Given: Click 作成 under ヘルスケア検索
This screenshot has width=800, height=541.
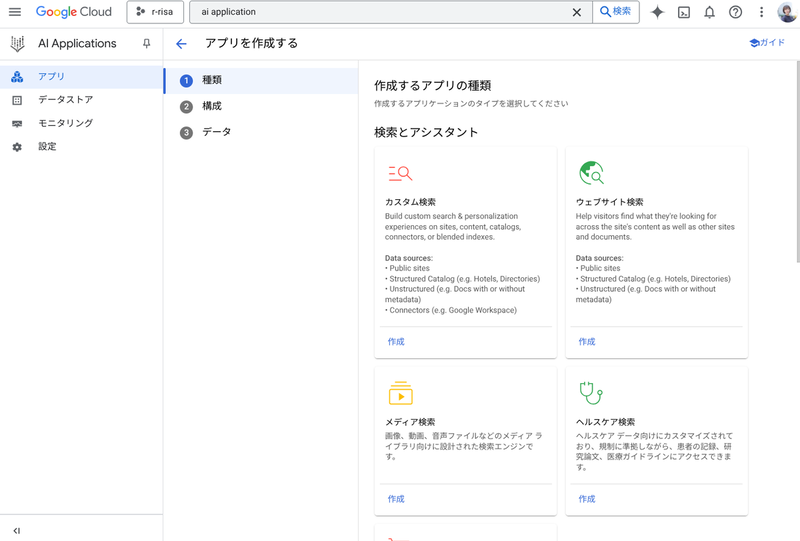Looking at the screenshot, I should (587, 499).
